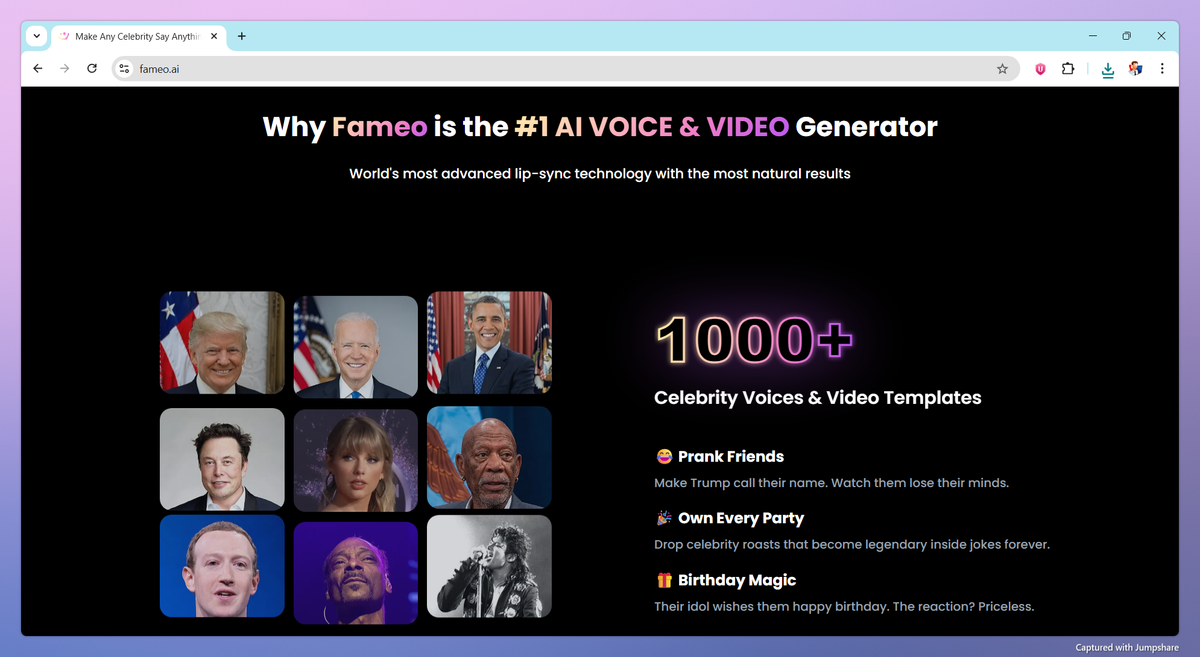Open the three-dot browser menu

pos(1161,69)
